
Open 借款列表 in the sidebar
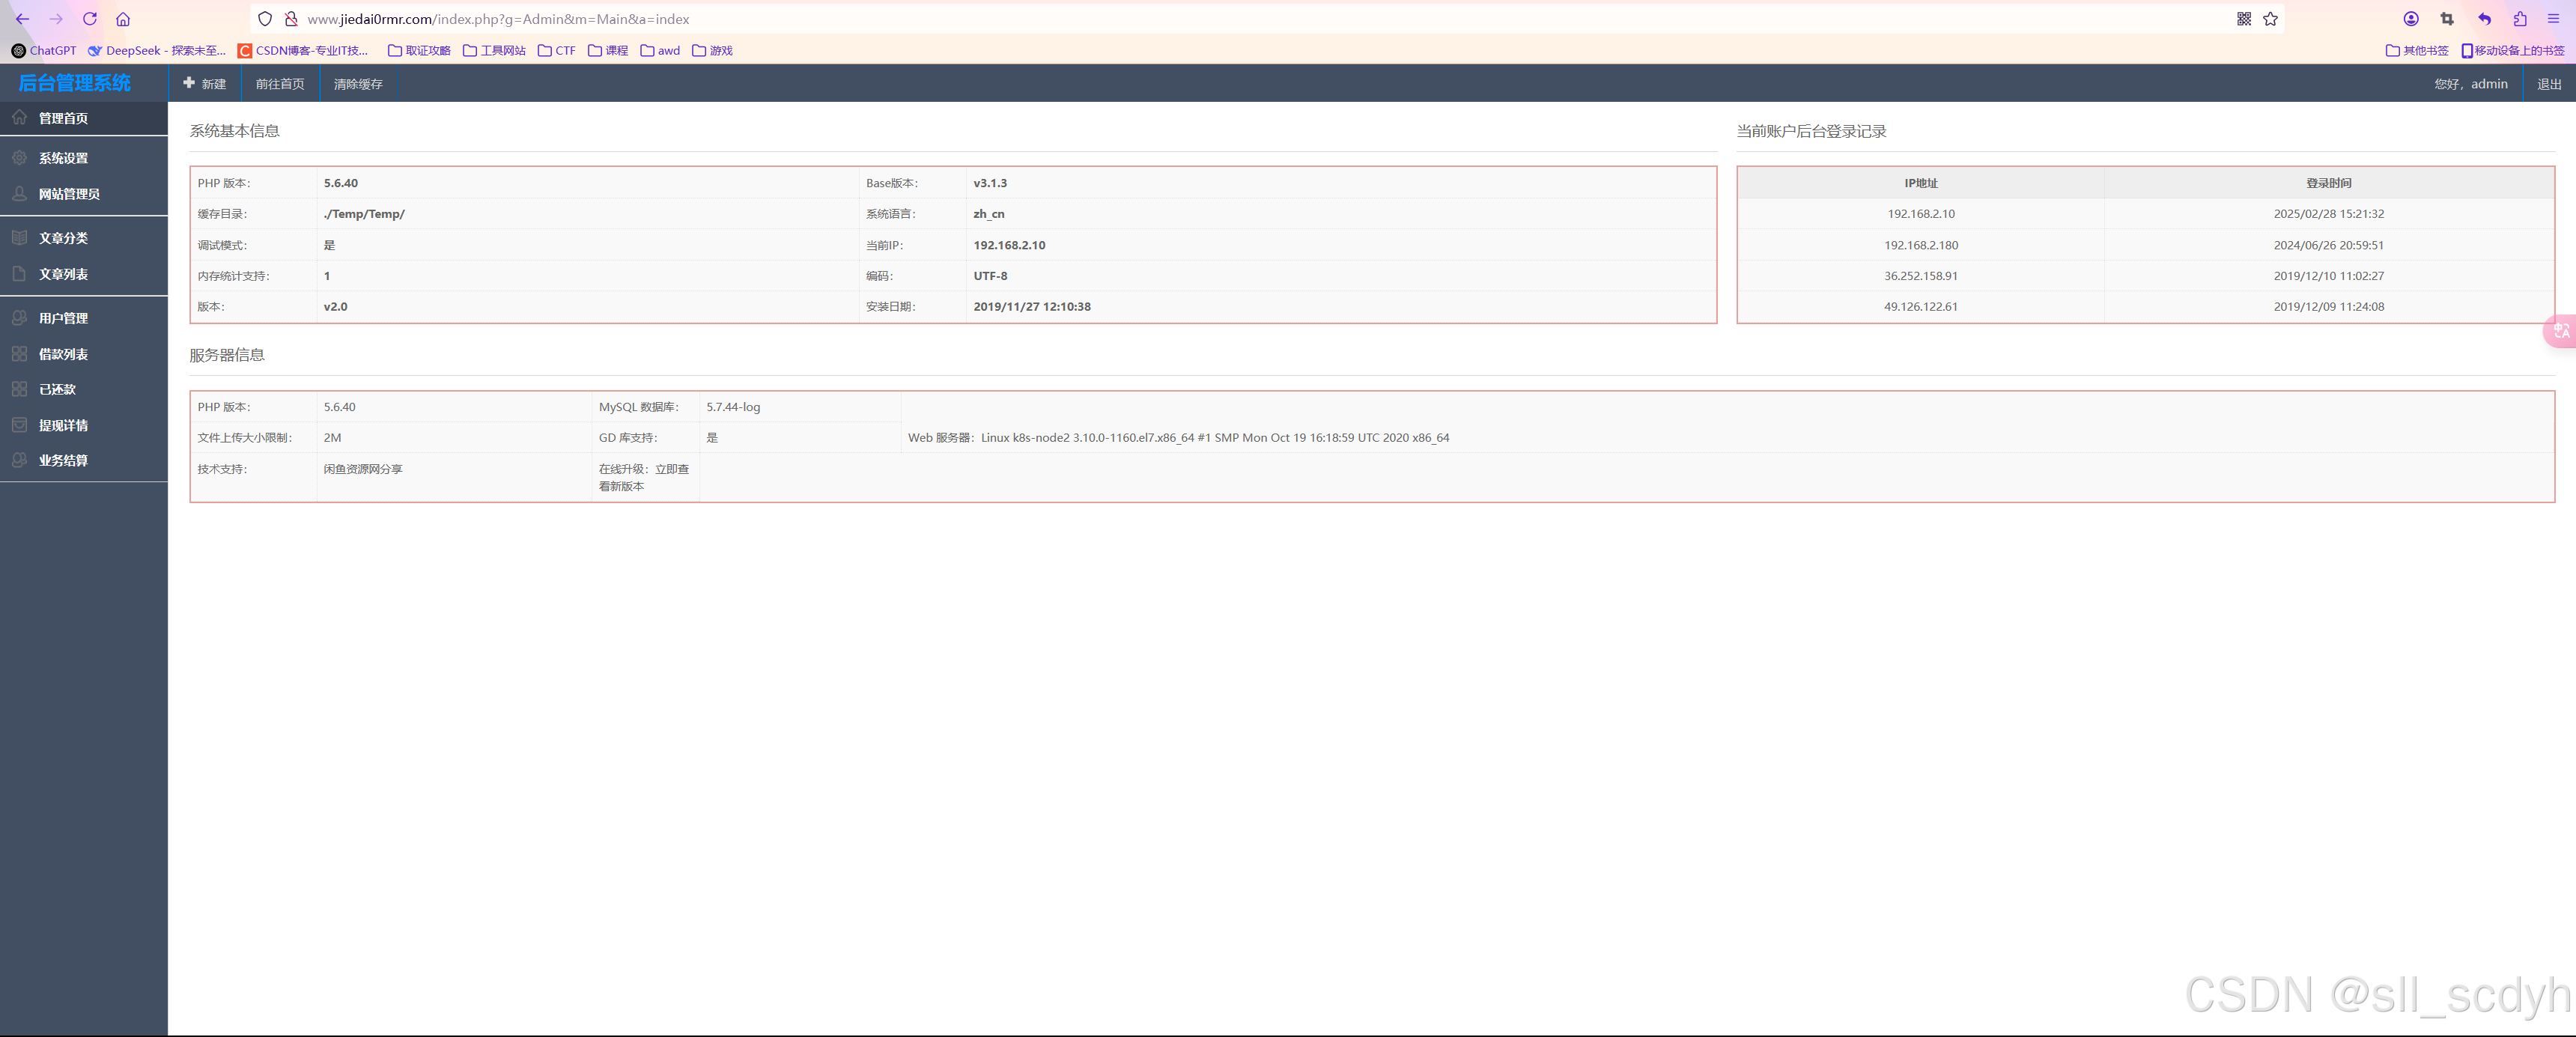84,354
